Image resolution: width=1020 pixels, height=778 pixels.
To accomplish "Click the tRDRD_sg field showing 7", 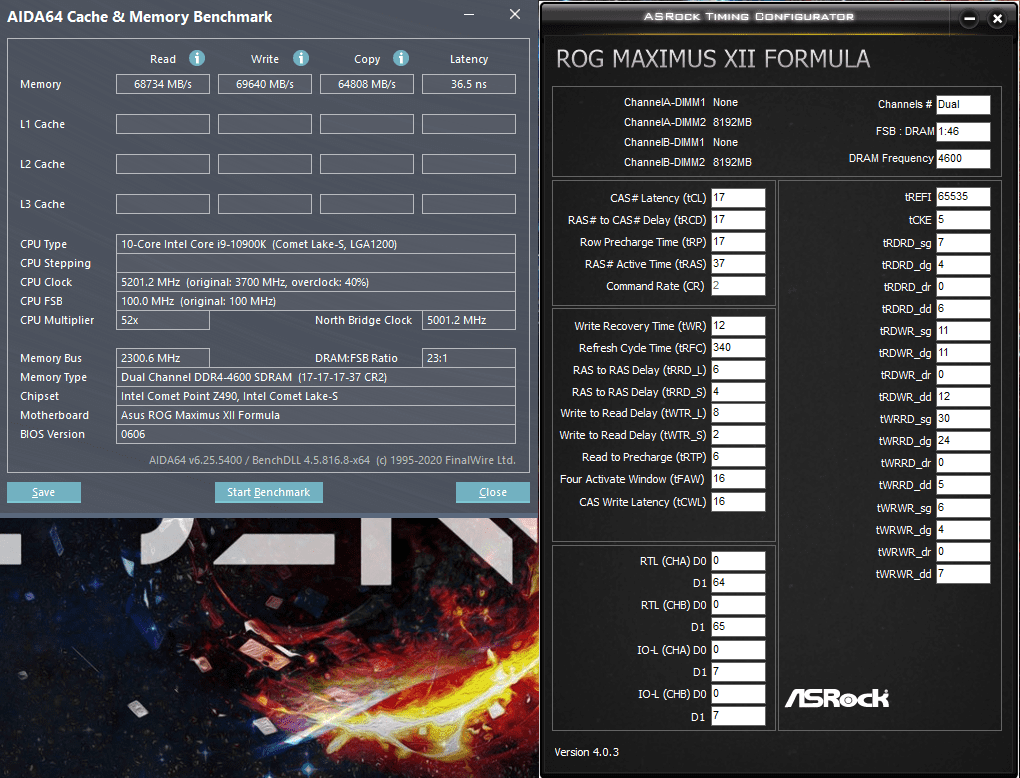I will [963, 243].
